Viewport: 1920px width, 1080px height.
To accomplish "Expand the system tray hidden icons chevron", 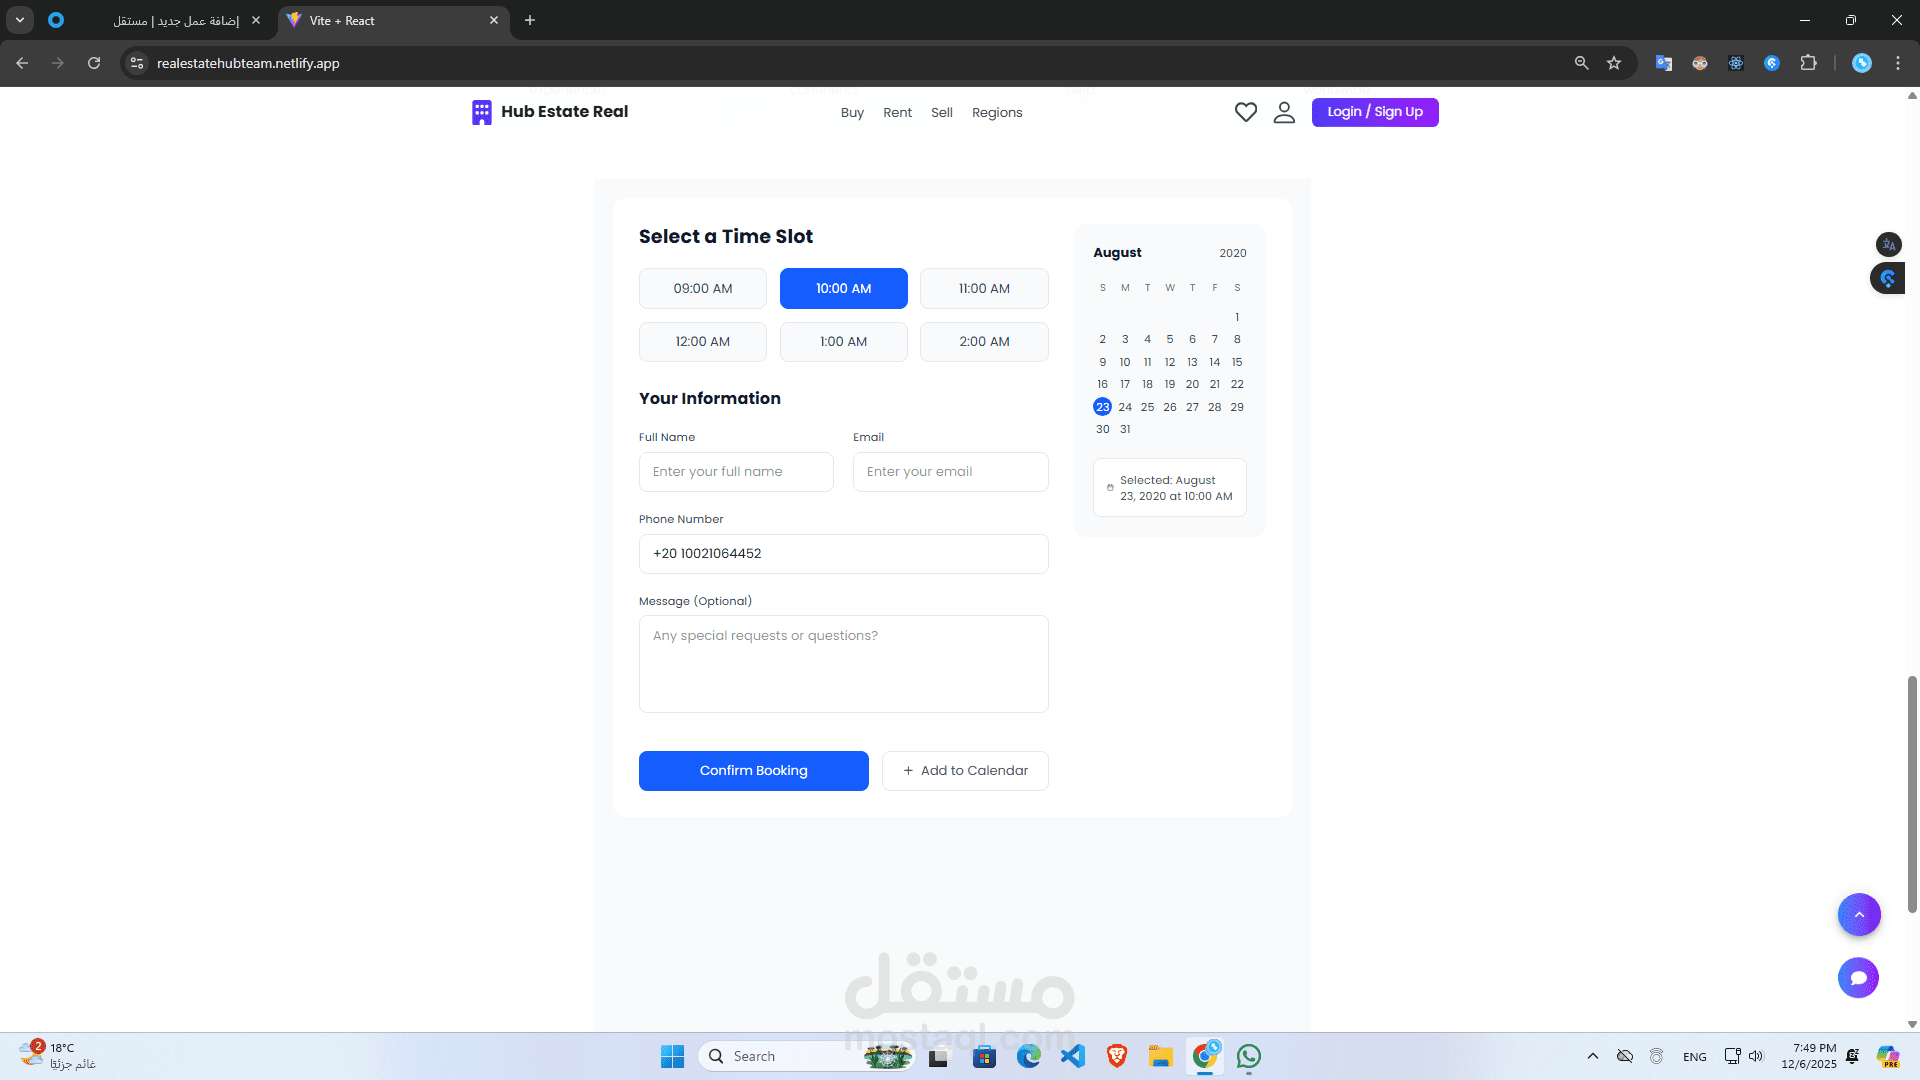I will 1593,1056.
